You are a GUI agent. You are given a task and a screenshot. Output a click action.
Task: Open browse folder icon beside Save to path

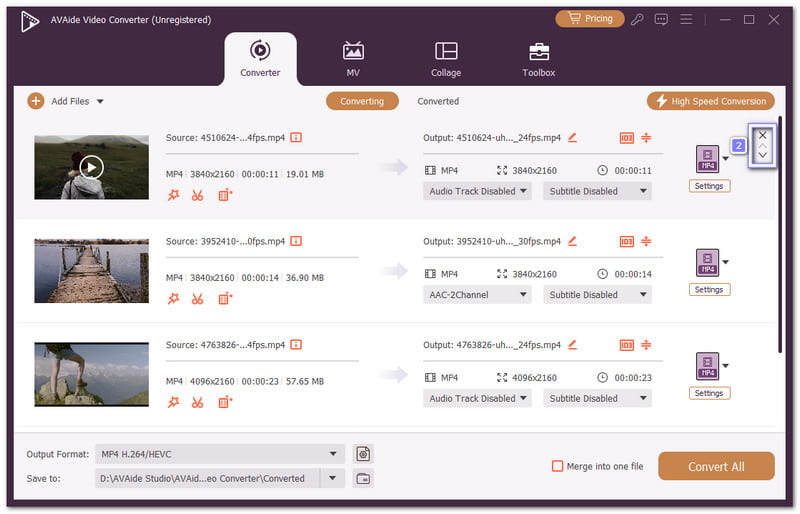[363, 478]
